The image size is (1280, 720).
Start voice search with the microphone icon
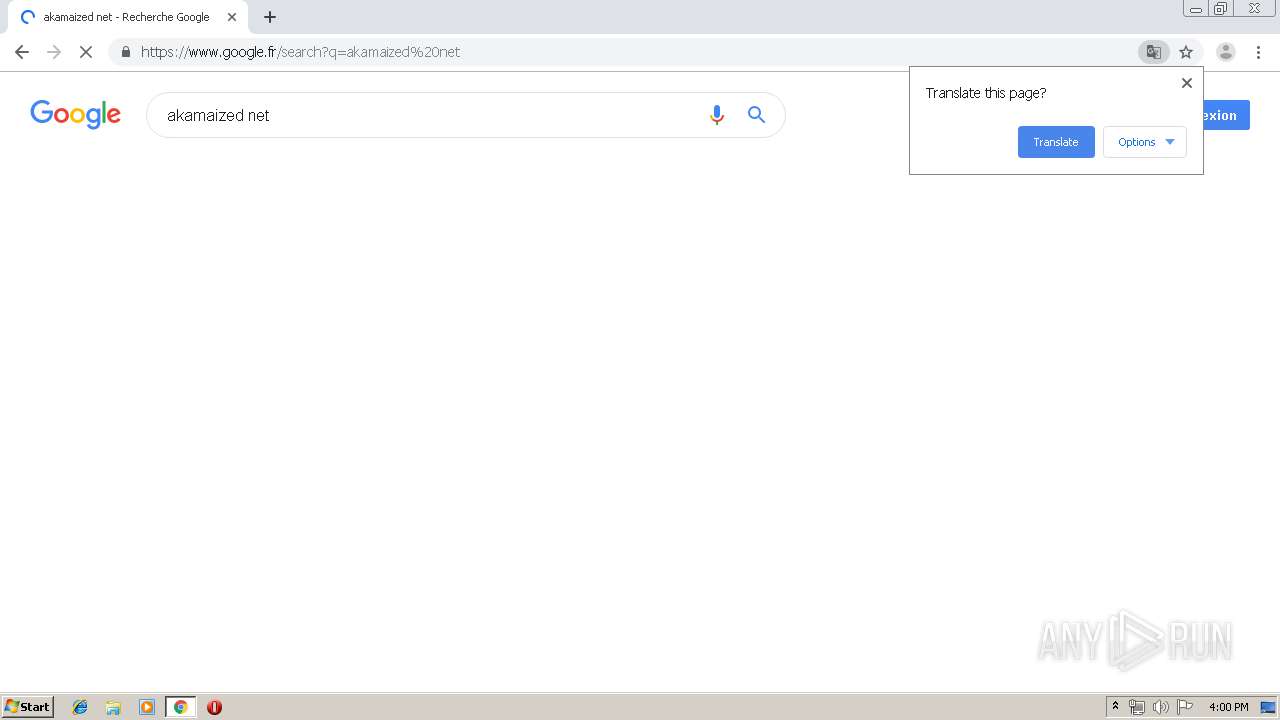coord(716,115)
